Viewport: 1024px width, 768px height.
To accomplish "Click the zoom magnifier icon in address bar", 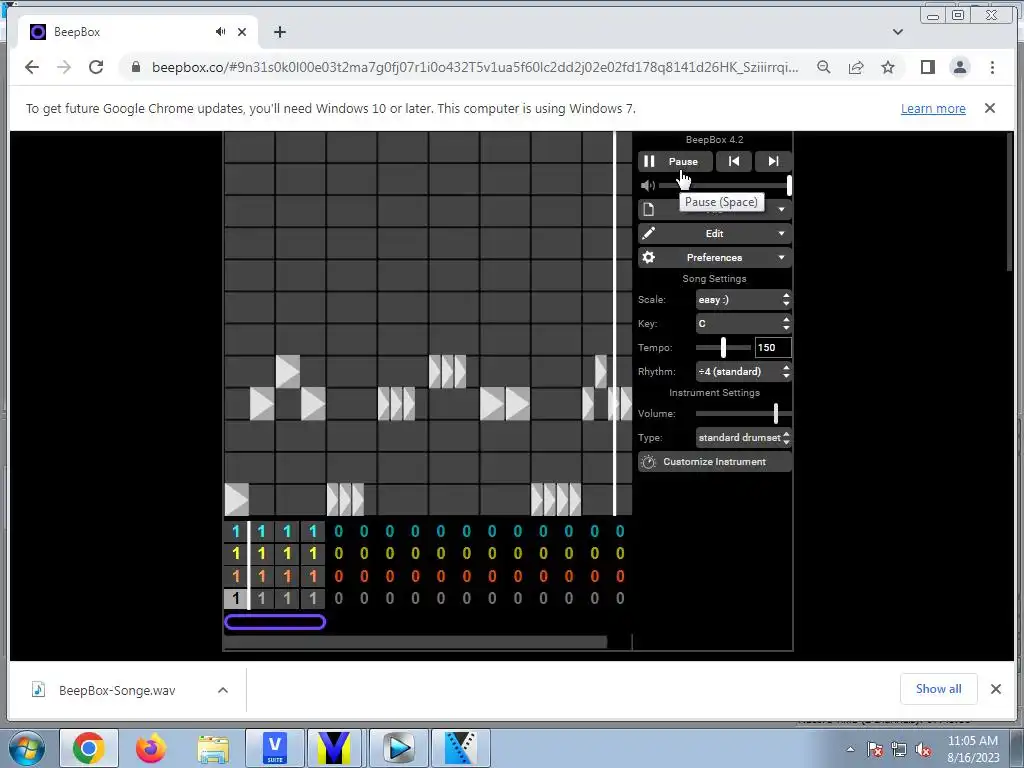I will point(824,67).
